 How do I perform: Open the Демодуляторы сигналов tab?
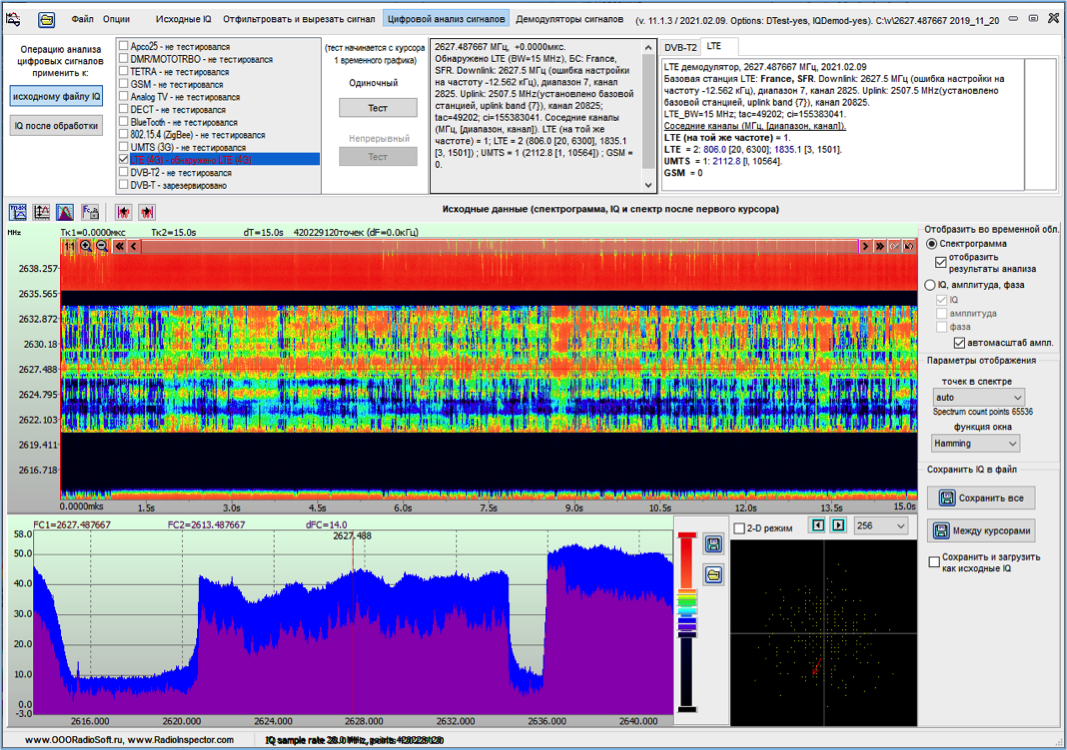(569, 18)
